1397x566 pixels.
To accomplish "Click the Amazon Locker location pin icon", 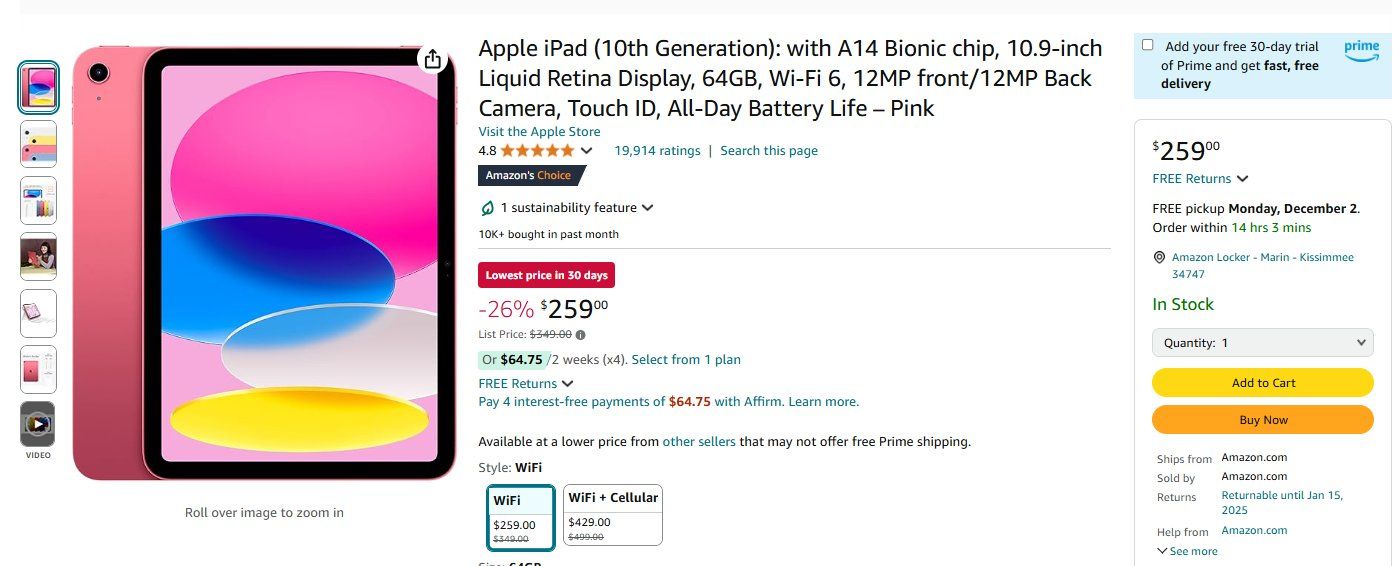I will (1159, 258).
